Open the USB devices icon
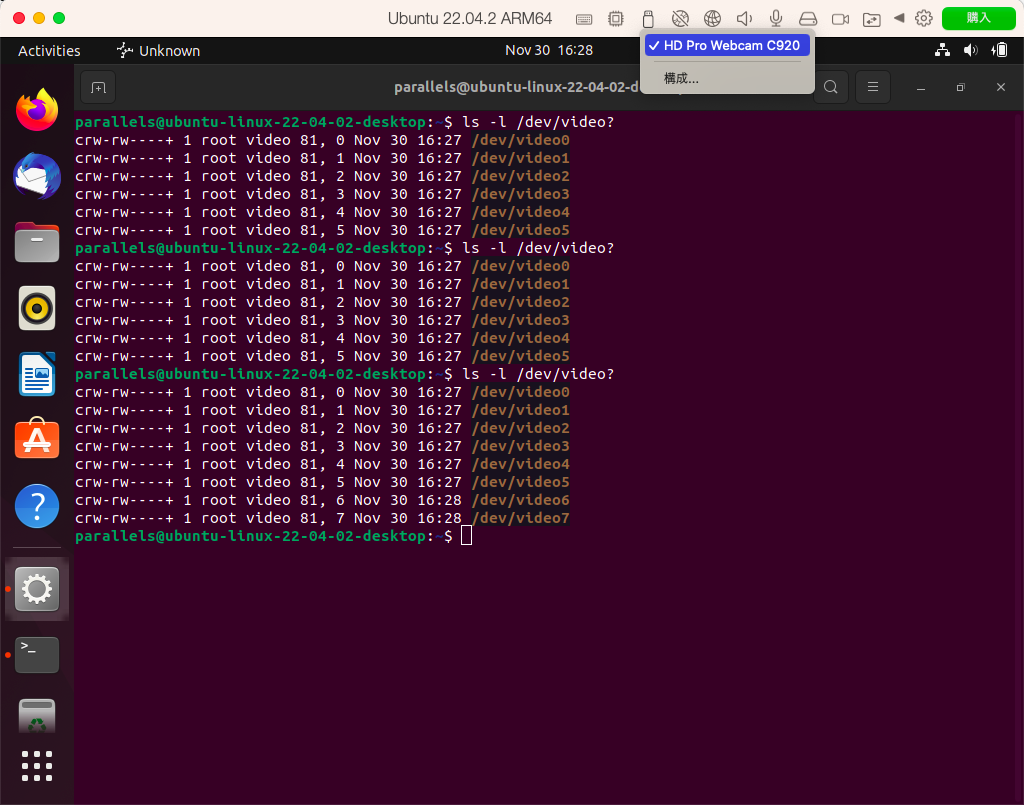 click(648, 19)
